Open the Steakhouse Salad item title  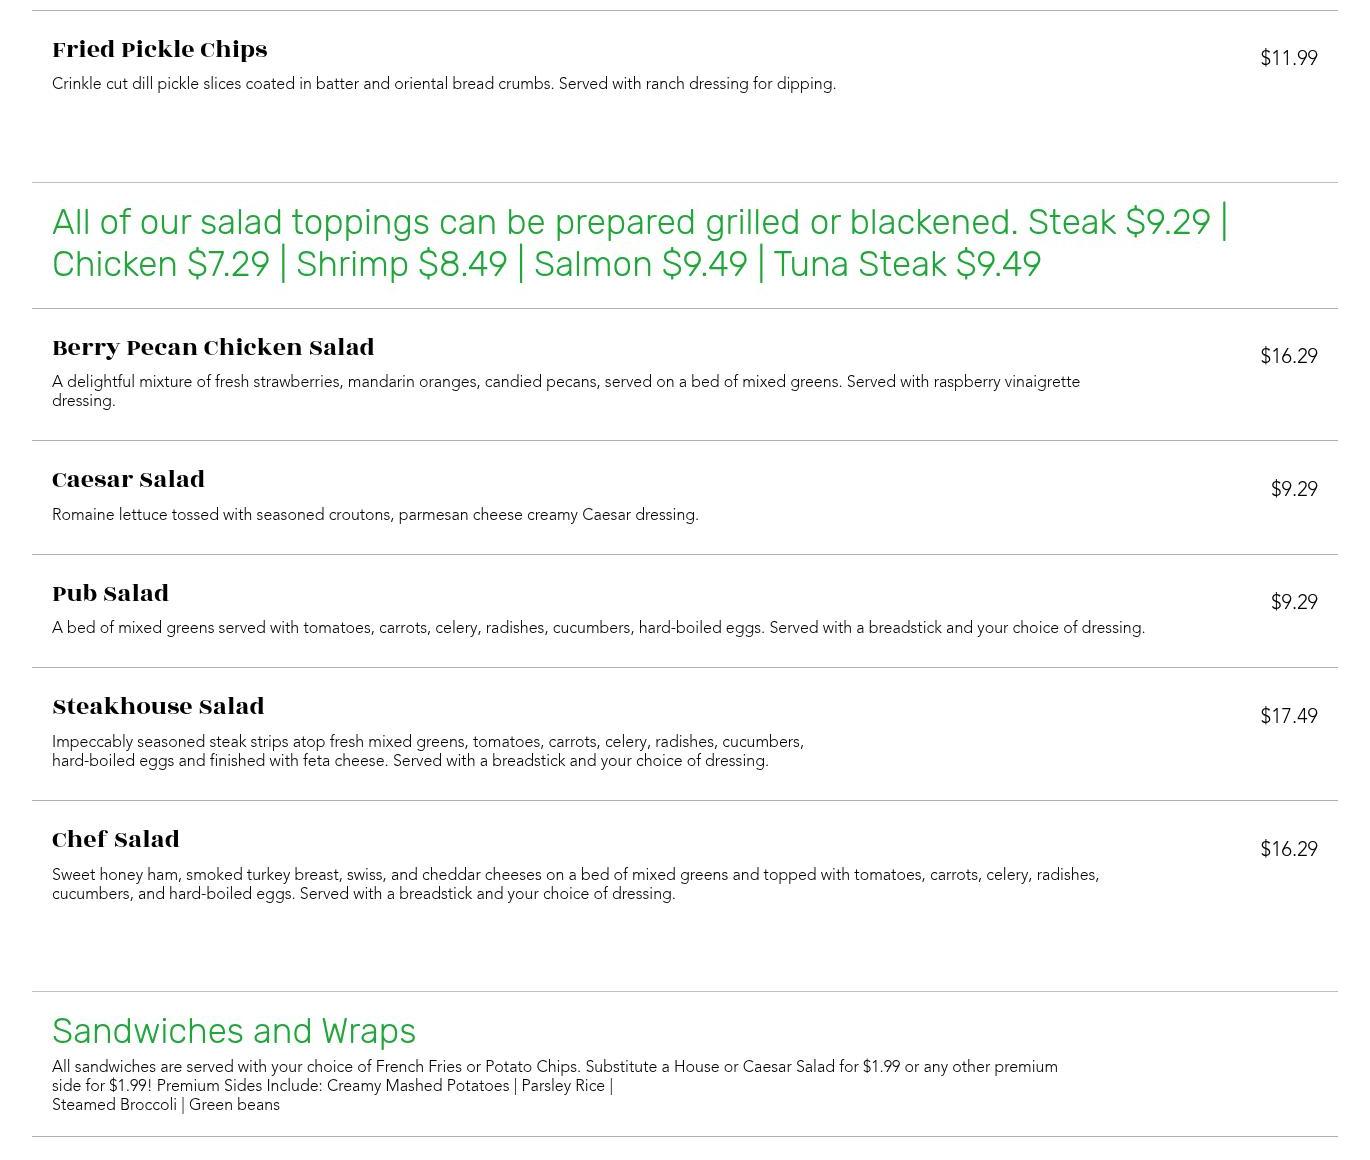coord(158,707)
